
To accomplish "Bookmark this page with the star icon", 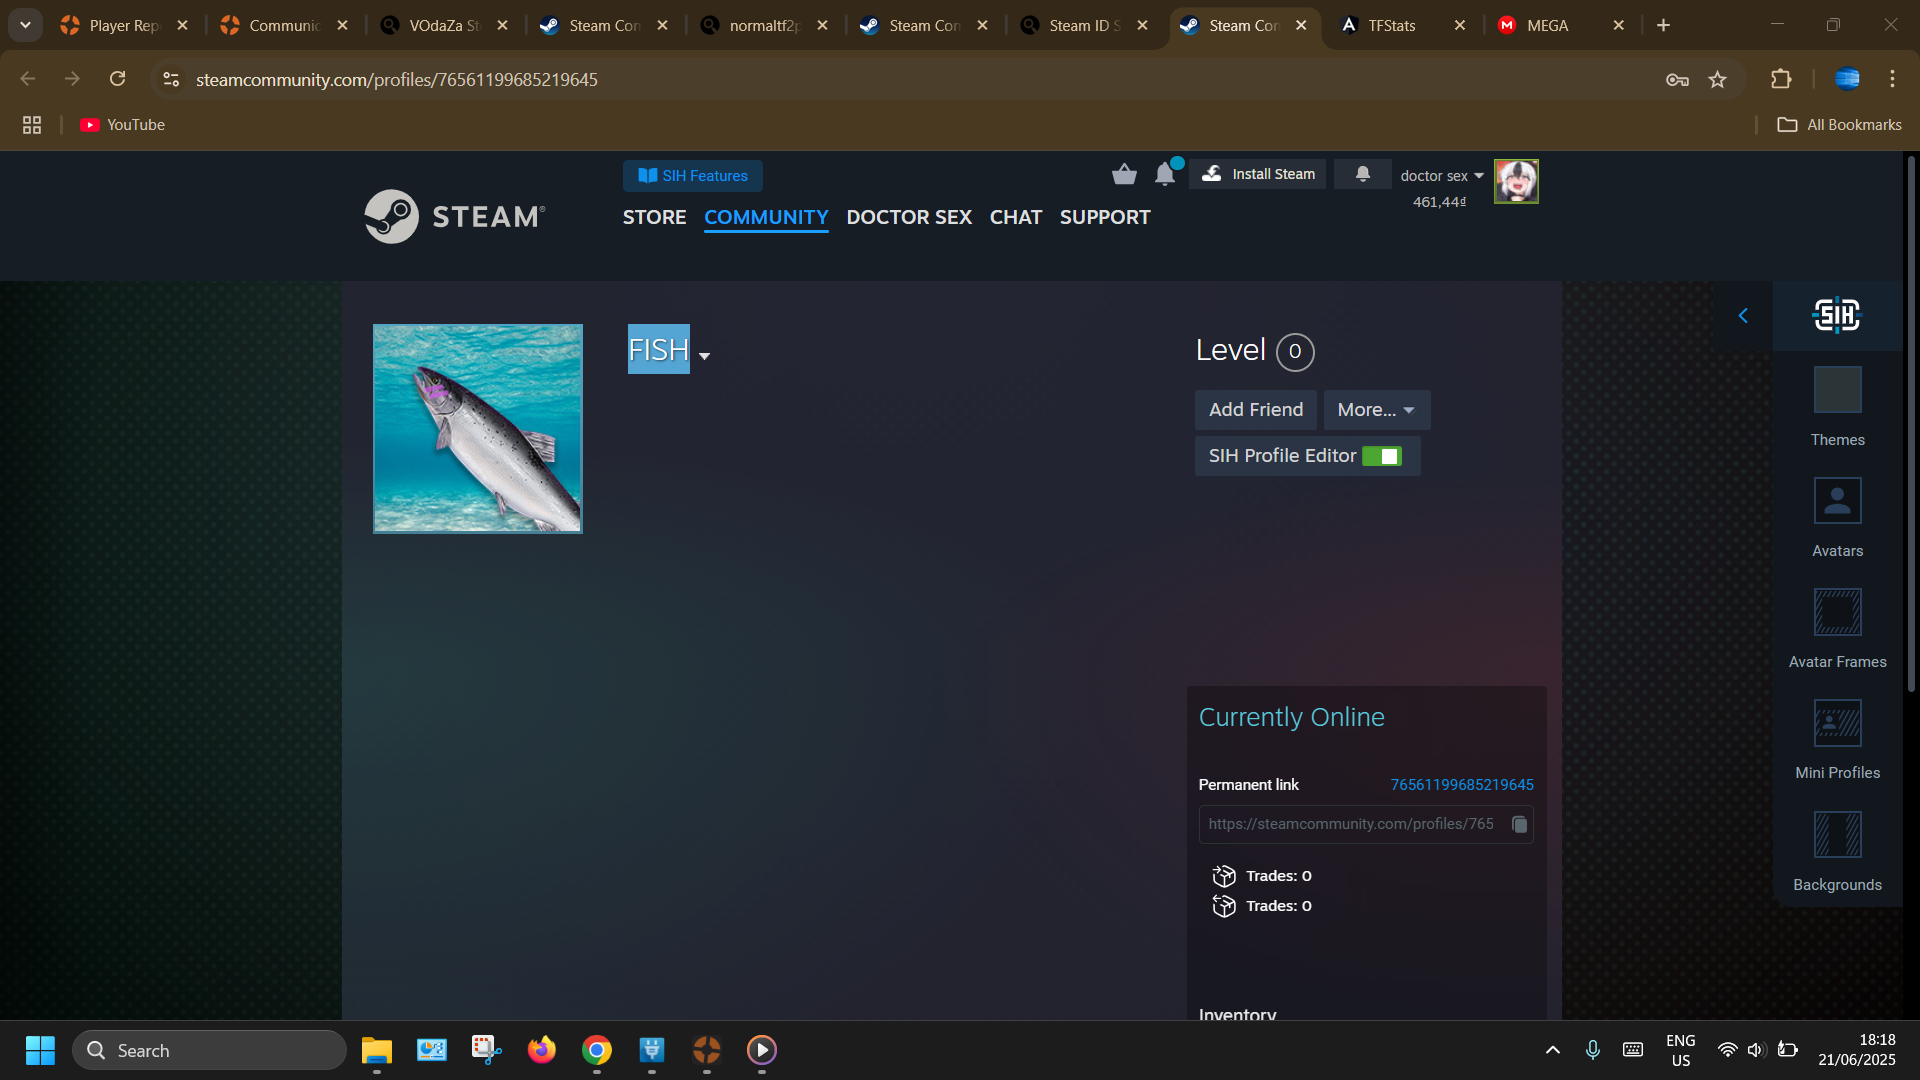I will coord(1718,80).
